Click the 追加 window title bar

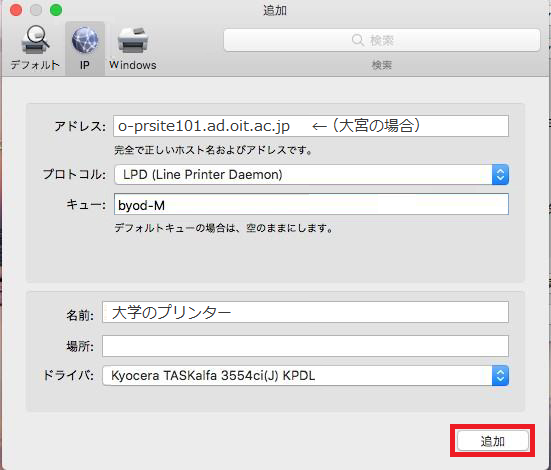pyautogui.click(x=275, y=10)
